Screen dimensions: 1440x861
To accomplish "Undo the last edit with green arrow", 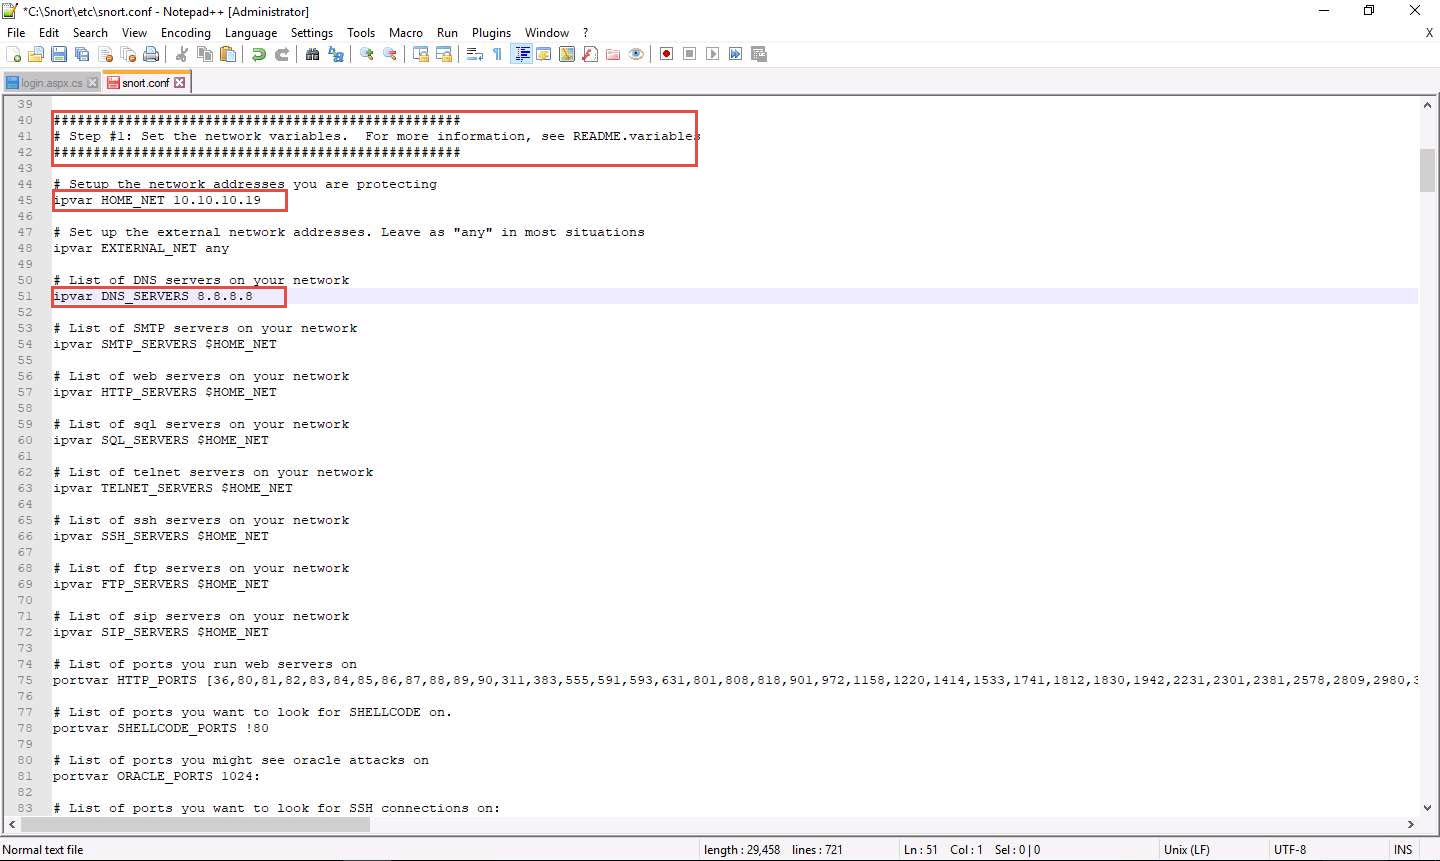I will pos(259,54).
